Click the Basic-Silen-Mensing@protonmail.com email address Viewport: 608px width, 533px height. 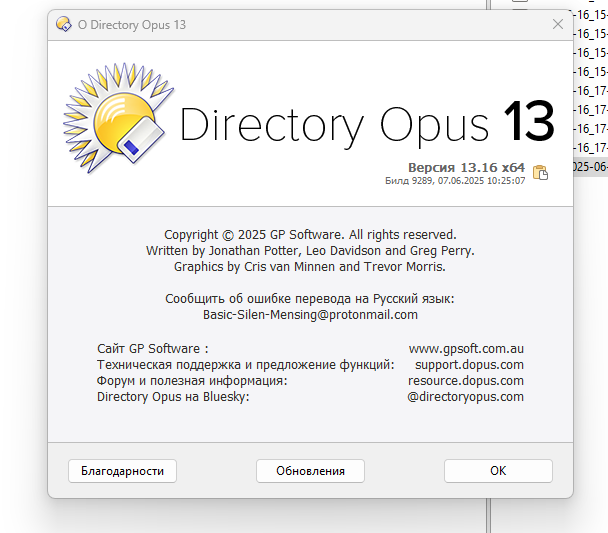pos(310,314)
